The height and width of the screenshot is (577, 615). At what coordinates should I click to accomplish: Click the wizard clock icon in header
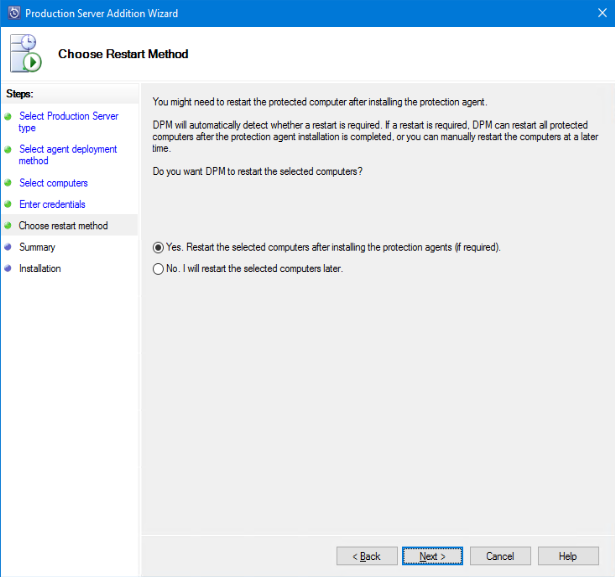click(x=25, y=53)
